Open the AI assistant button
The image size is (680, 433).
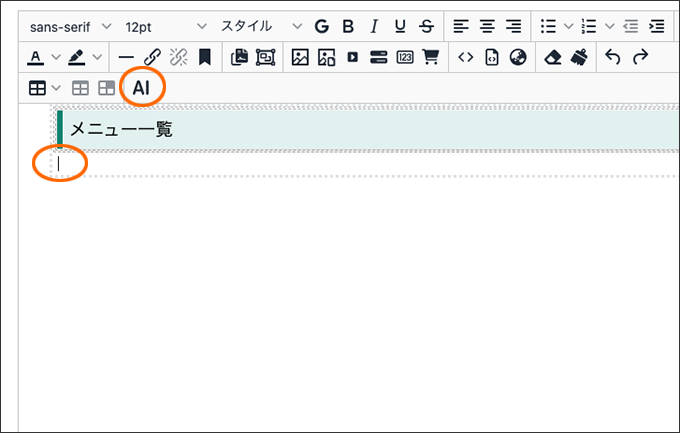pos(141,88)
